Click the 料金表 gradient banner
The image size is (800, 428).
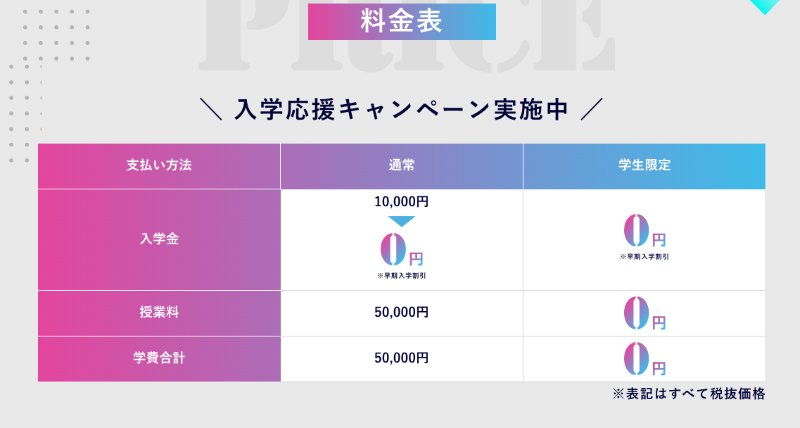pos(402,20)
